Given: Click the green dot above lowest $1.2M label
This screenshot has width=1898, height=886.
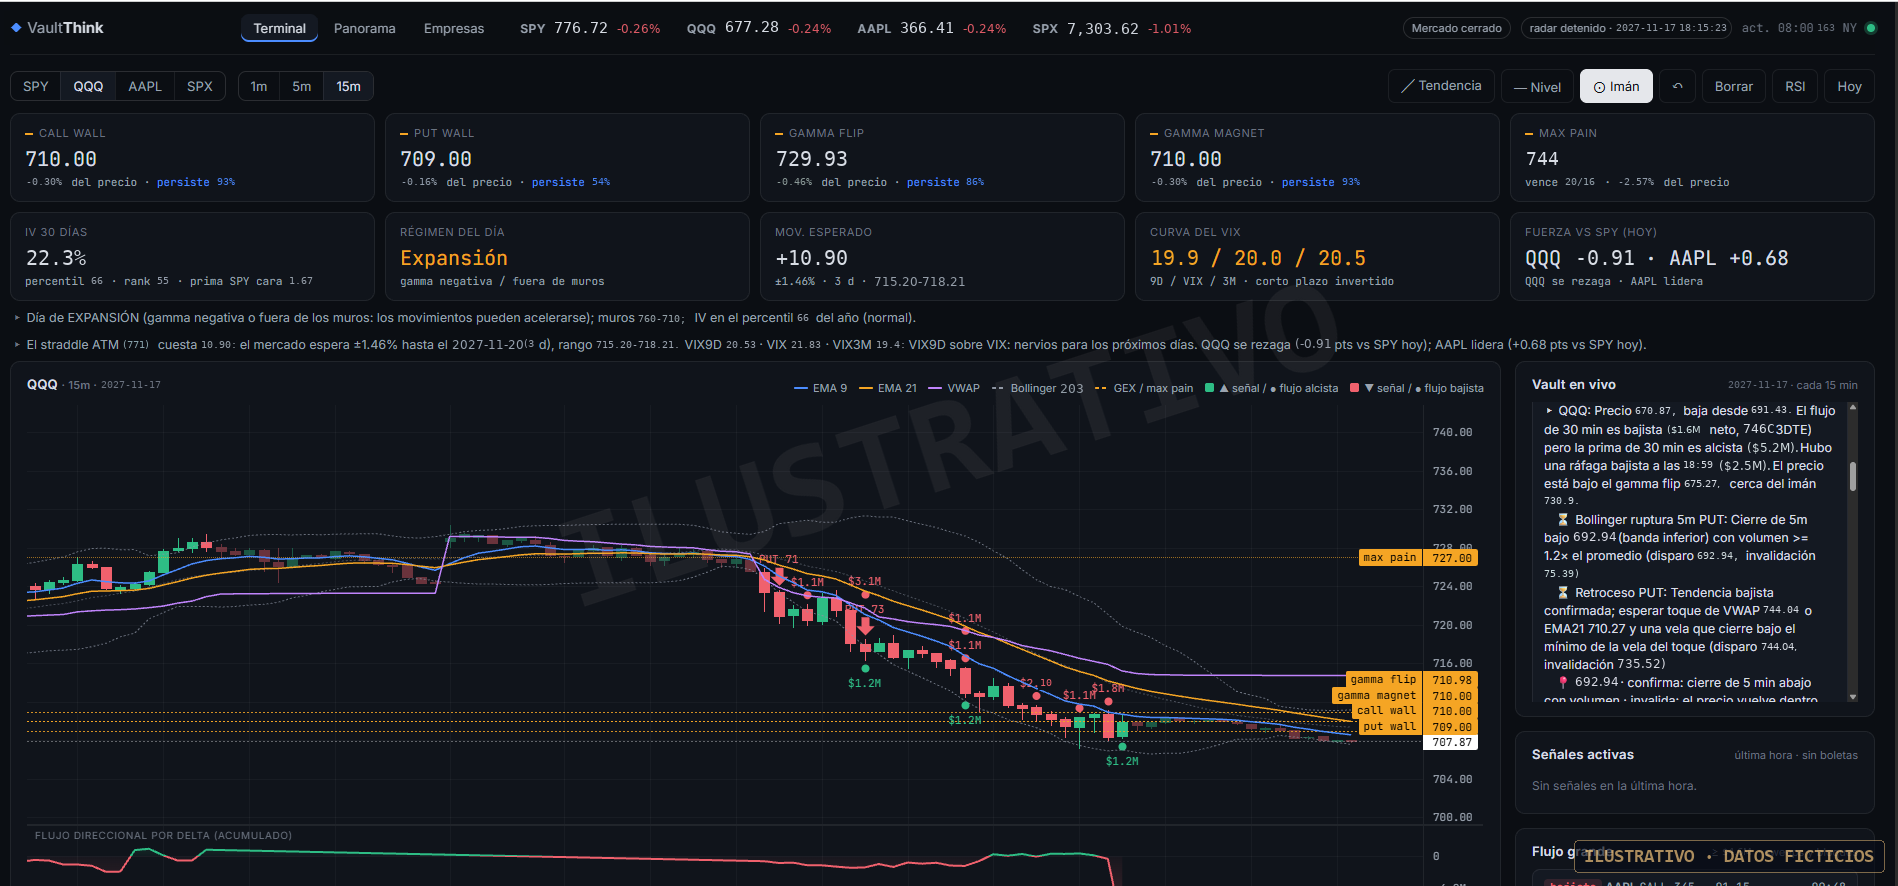Looking at the screenshot, I should (x=1122, y=747).
